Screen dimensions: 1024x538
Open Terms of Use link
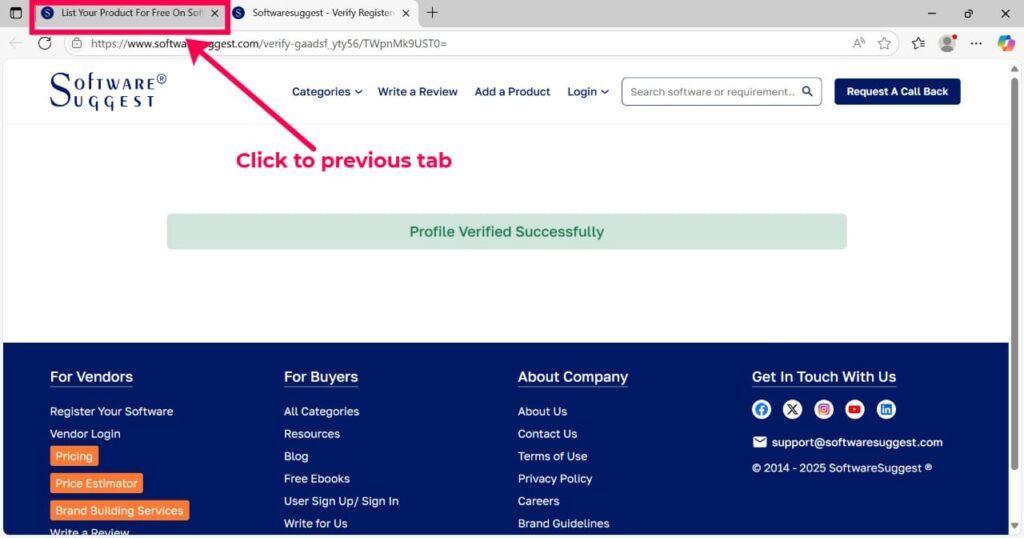(x=552, y=456)
